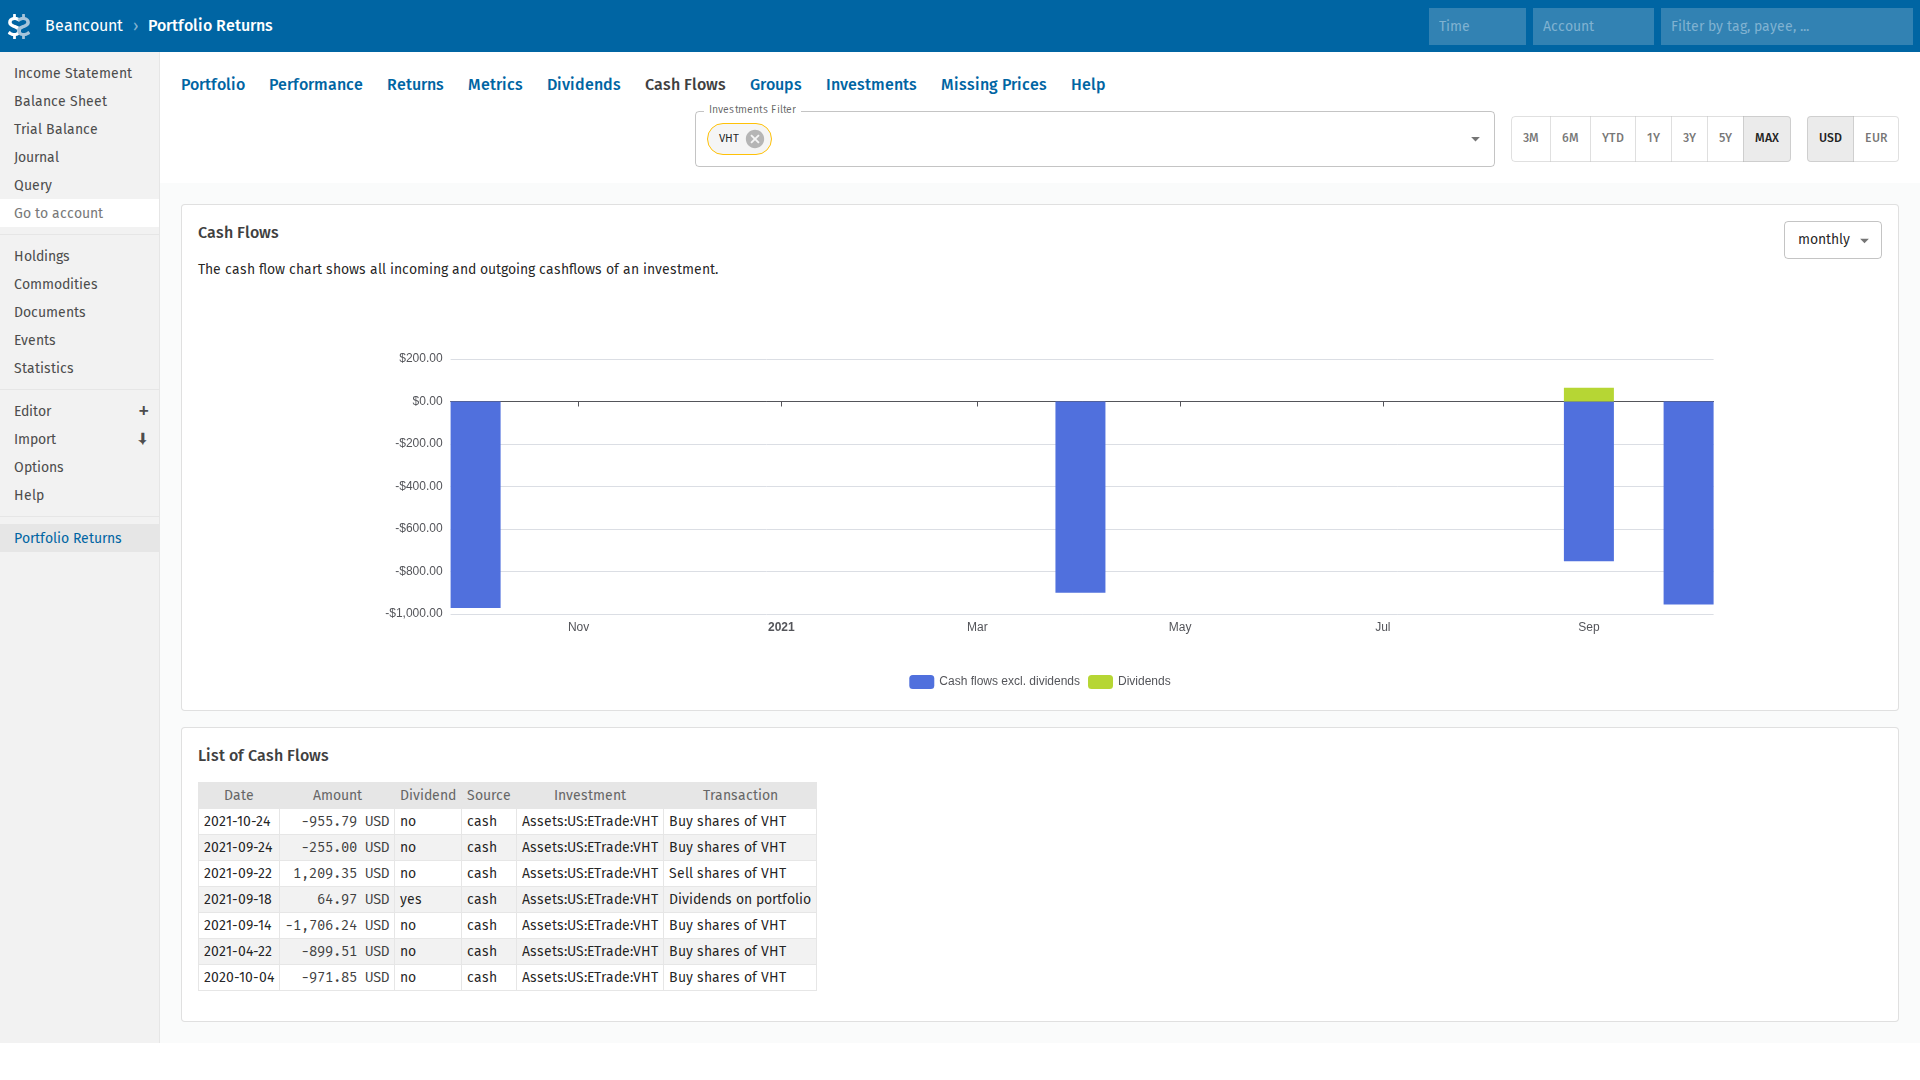
Task: Open the monthly interval dropdown
Action: pos(1832,240)
